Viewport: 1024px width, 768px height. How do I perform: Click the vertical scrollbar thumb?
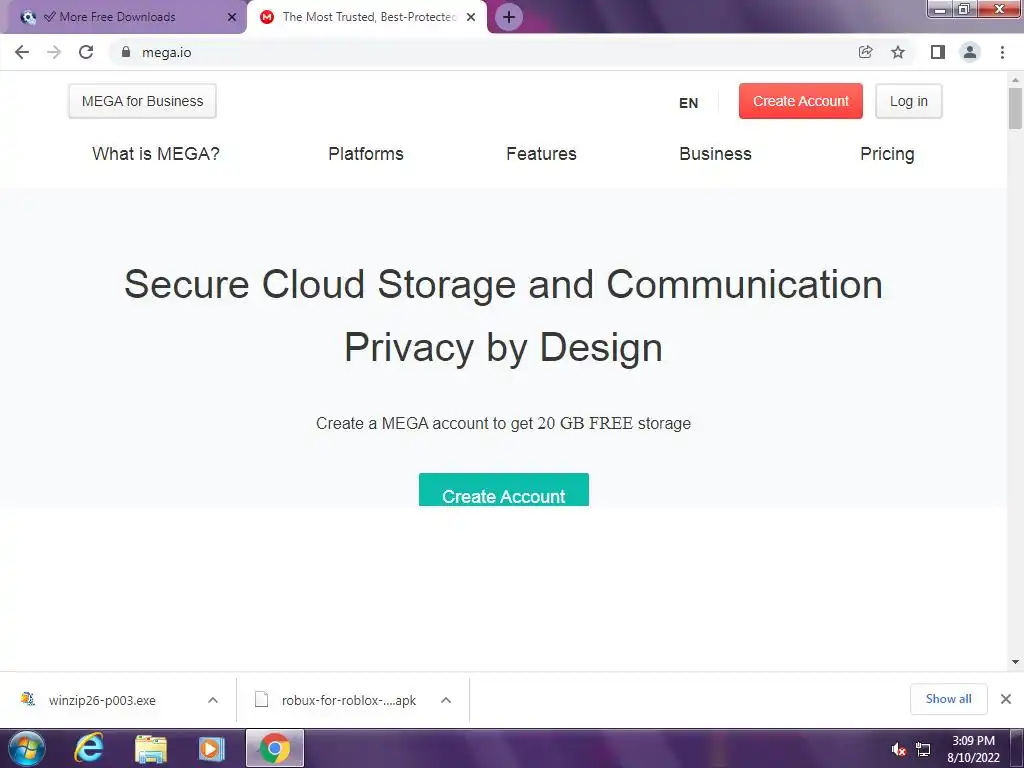[x=1015, y=108]
